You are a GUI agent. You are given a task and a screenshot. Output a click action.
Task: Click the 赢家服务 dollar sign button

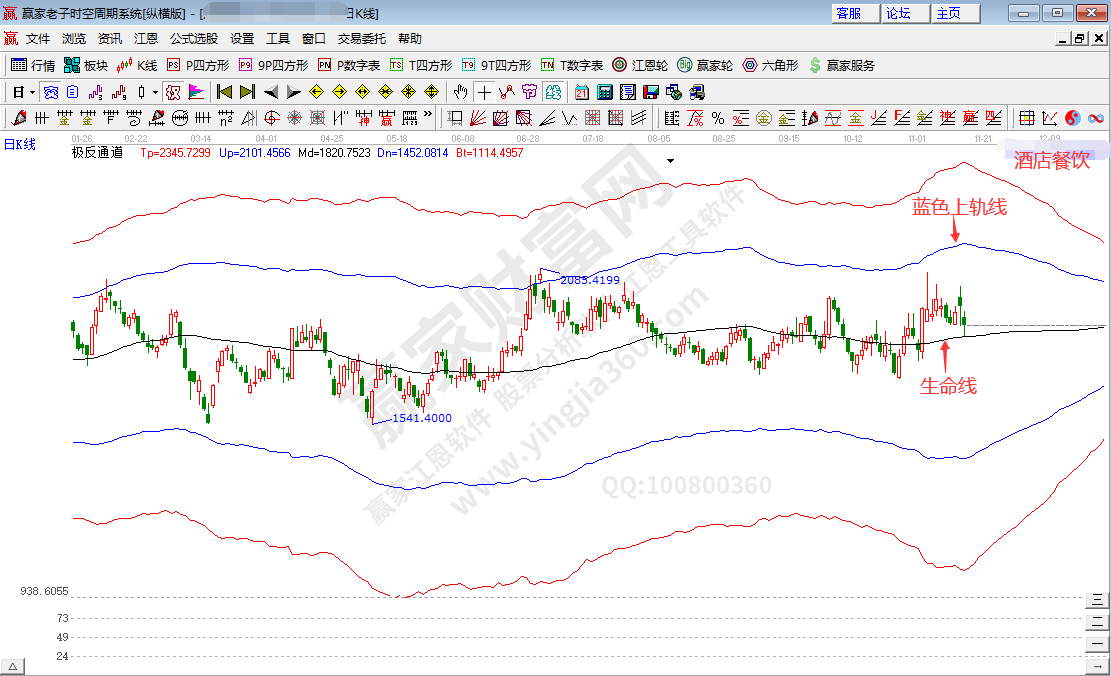tap(841, 65)
